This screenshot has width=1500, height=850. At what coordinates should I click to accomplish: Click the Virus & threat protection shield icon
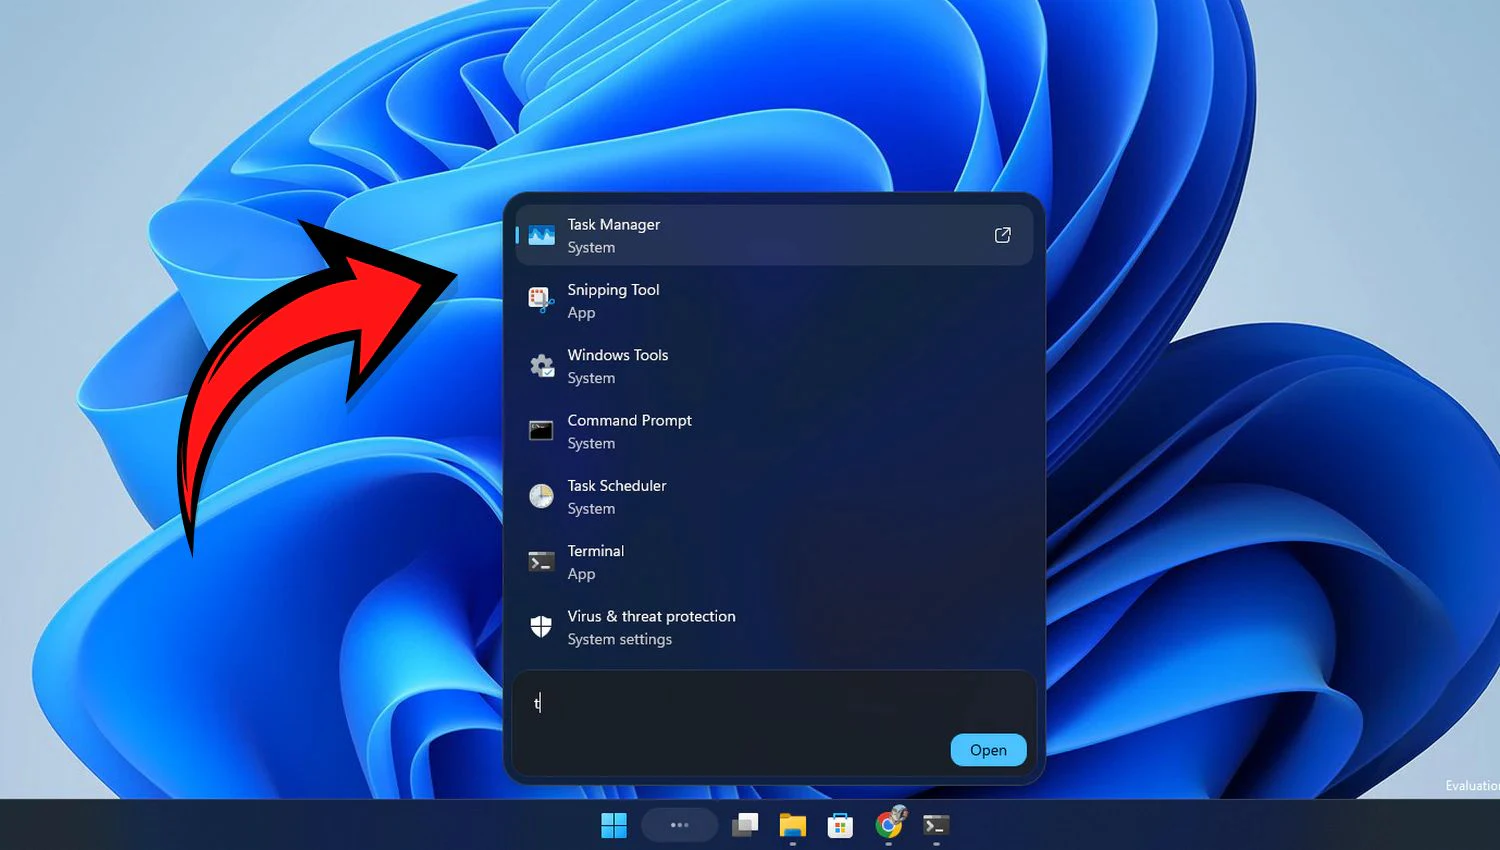(541, 627)
